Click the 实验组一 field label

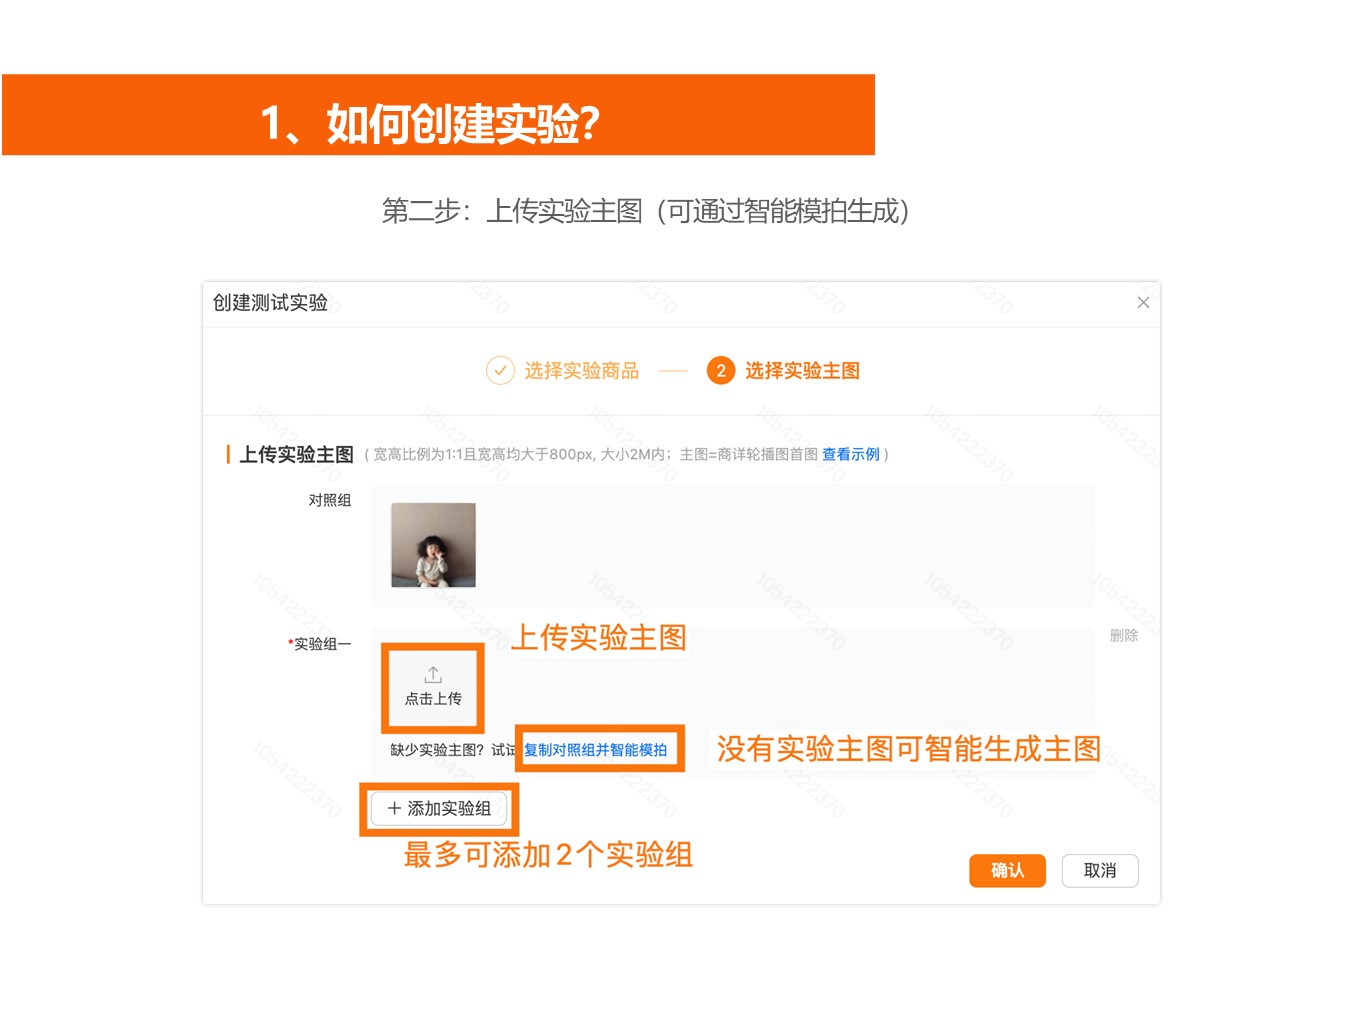[322, 644]
